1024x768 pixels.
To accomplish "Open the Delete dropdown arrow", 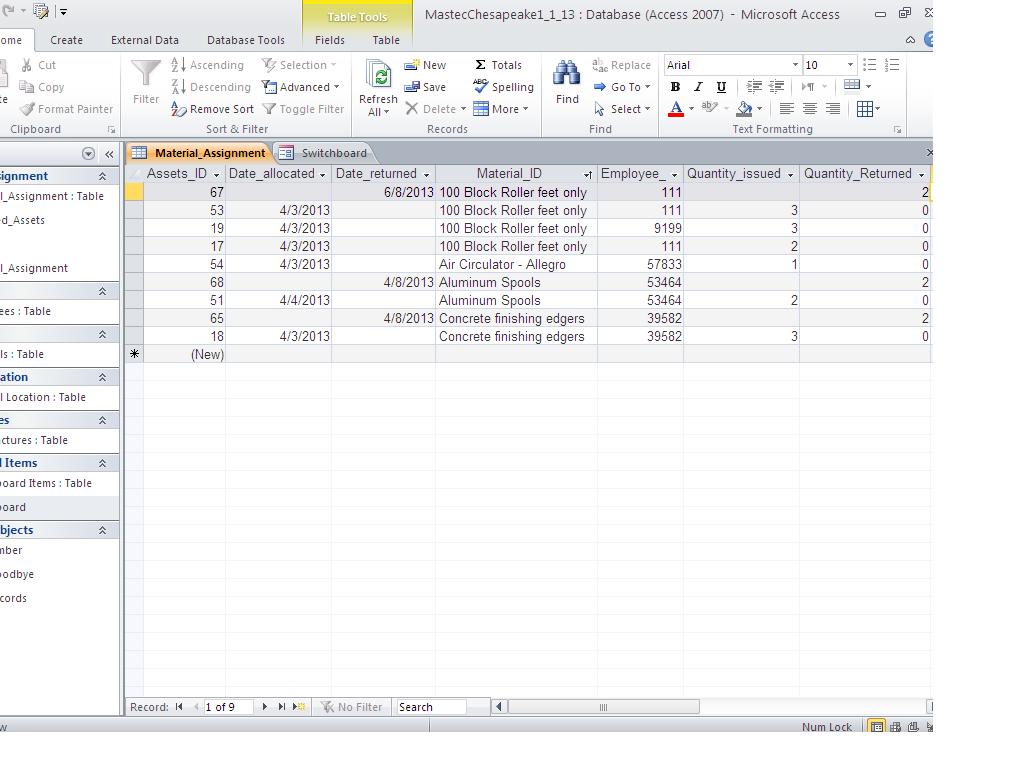I will pyautogui.click(x=463, y=109).
